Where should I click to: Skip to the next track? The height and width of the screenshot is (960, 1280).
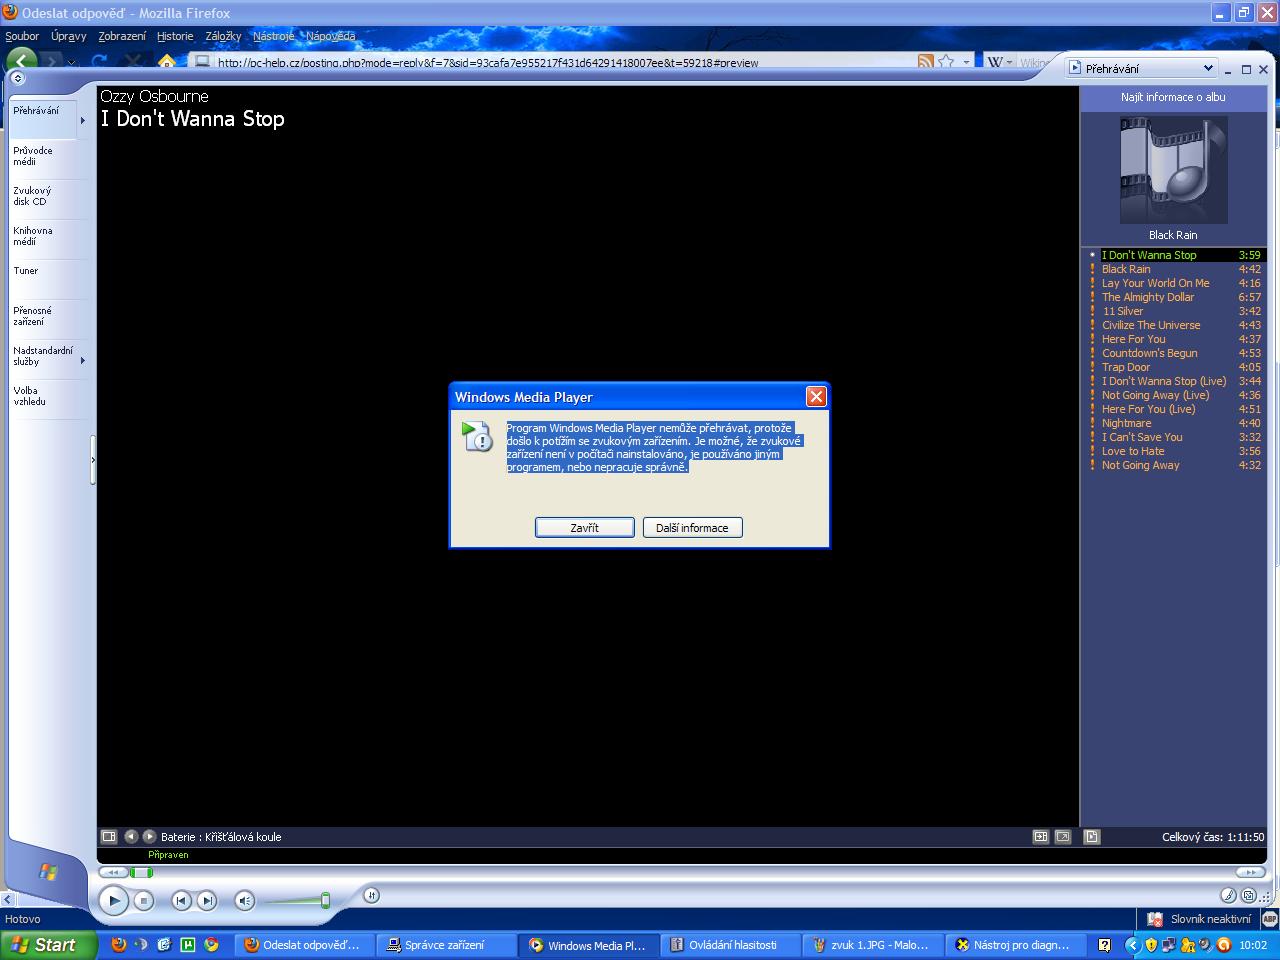click(x=206, y=901)
